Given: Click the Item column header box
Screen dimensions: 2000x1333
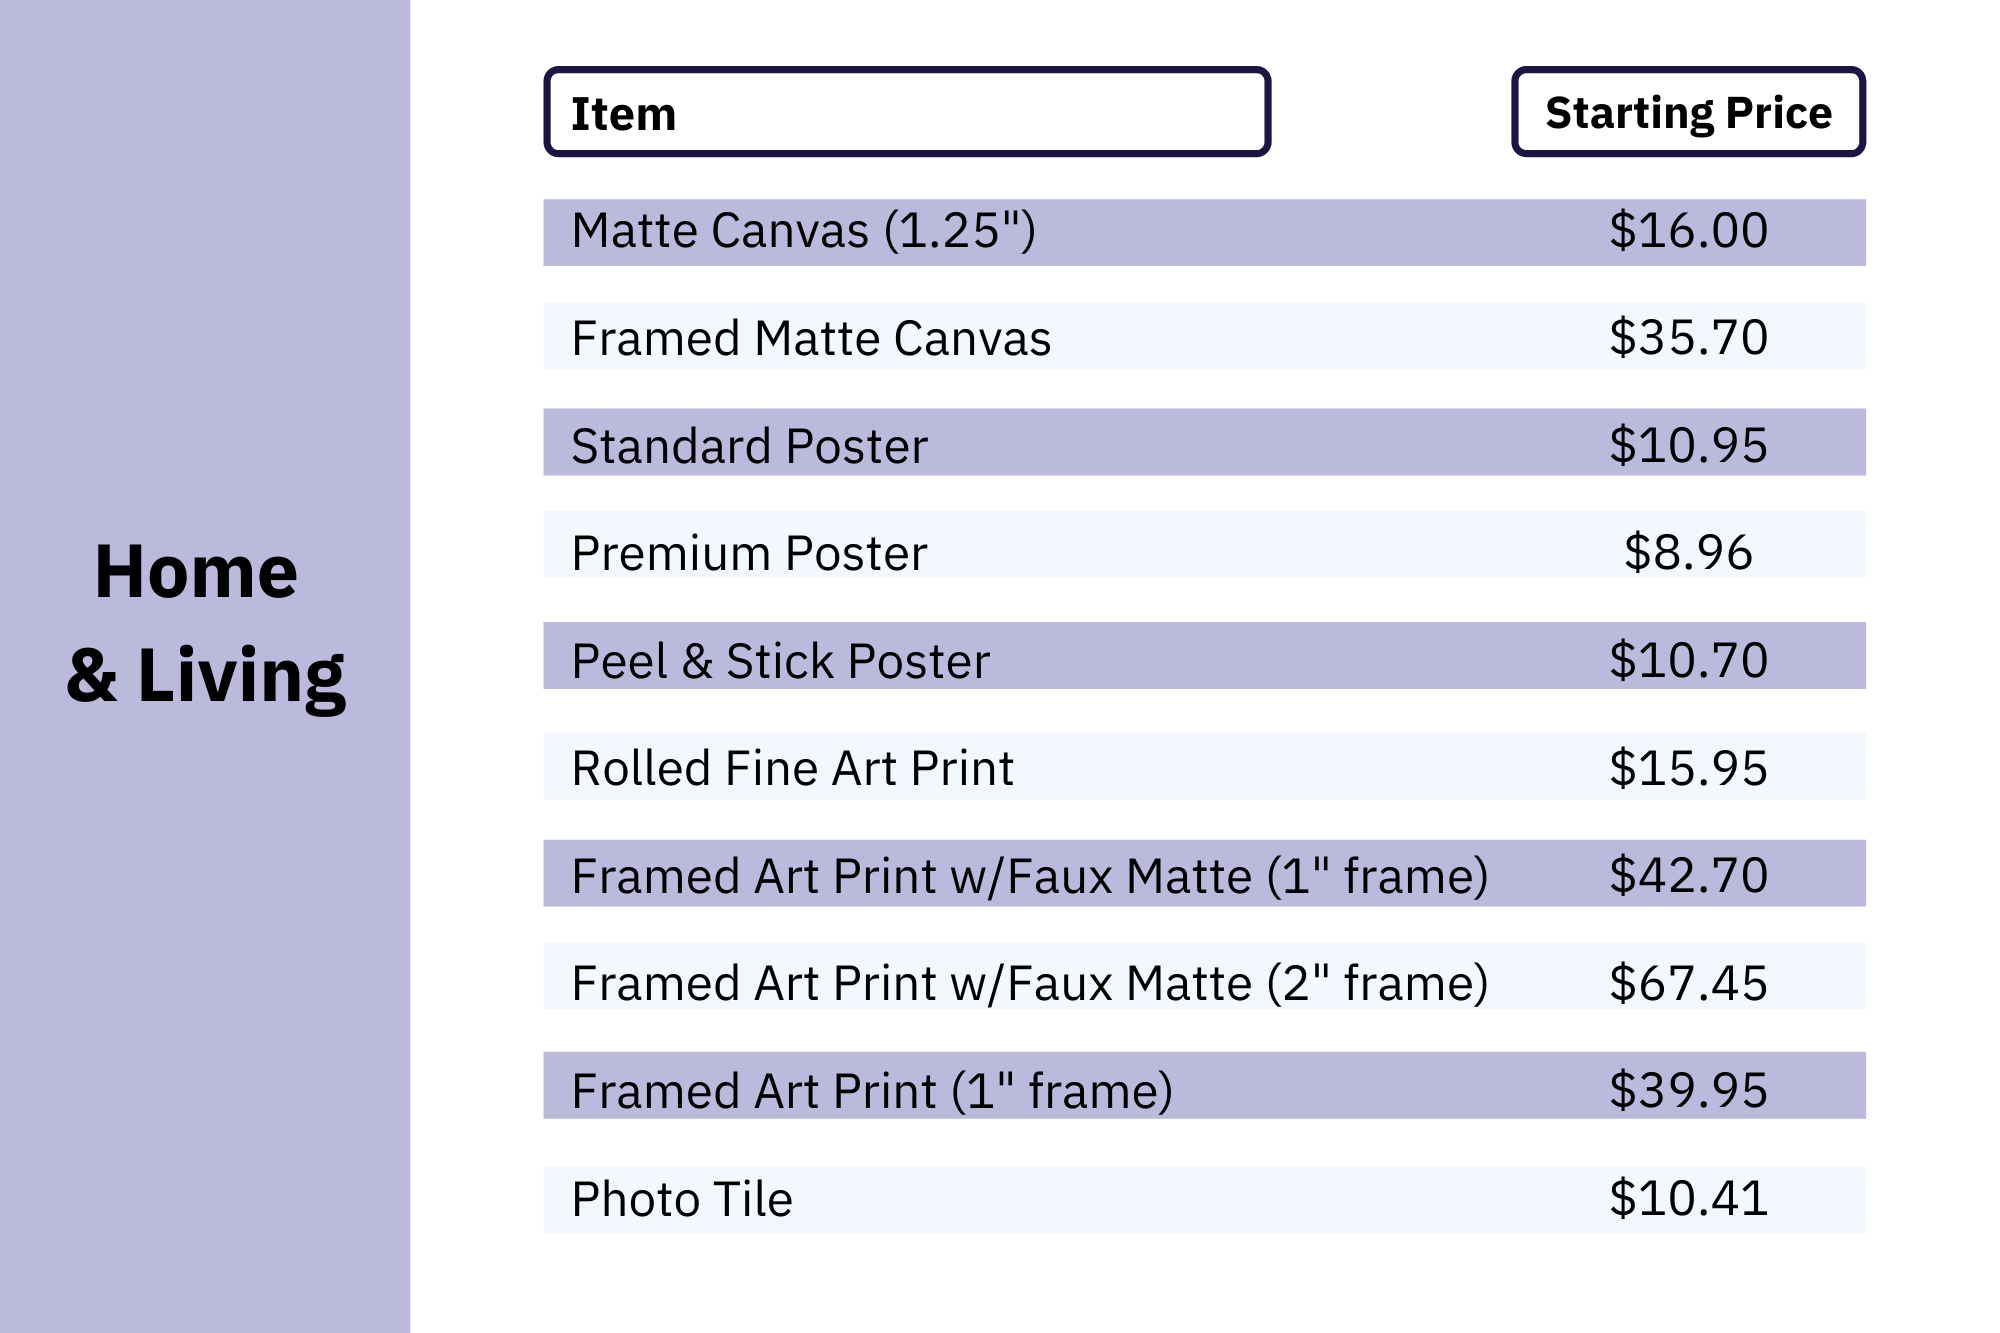Looking at the screenshot, I should coord(906,112).
